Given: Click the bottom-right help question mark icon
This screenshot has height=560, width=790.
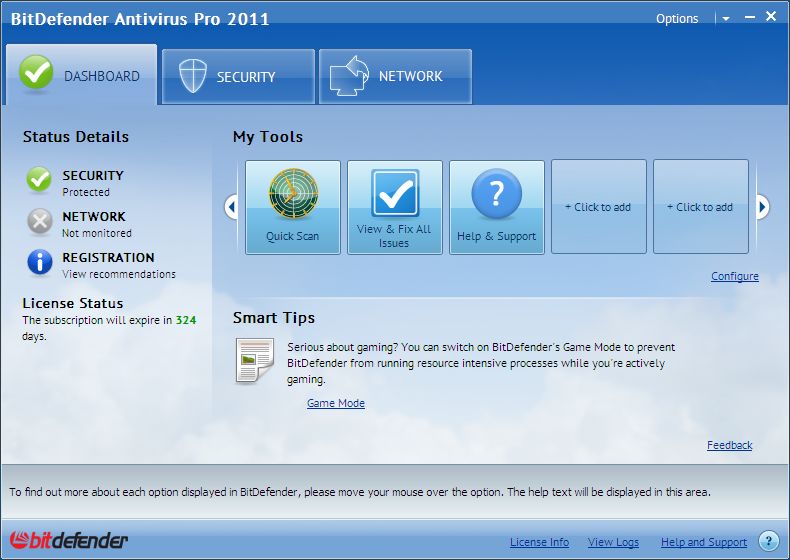Looking at the screenshot, I should (768, 541).
